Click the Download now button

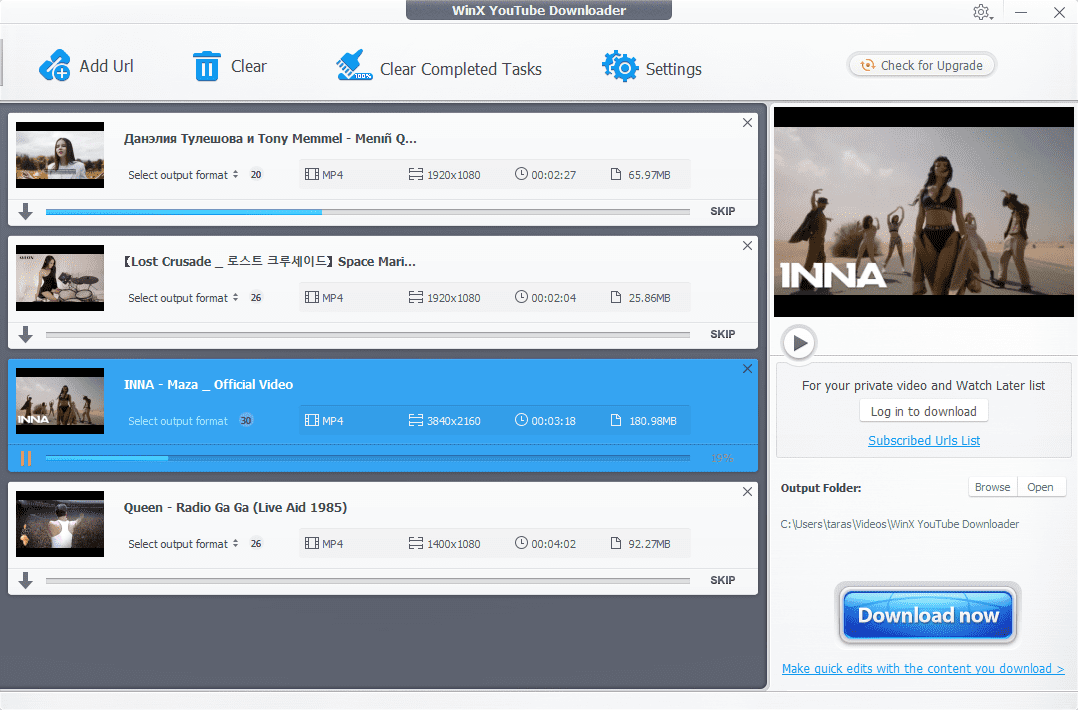927,615
